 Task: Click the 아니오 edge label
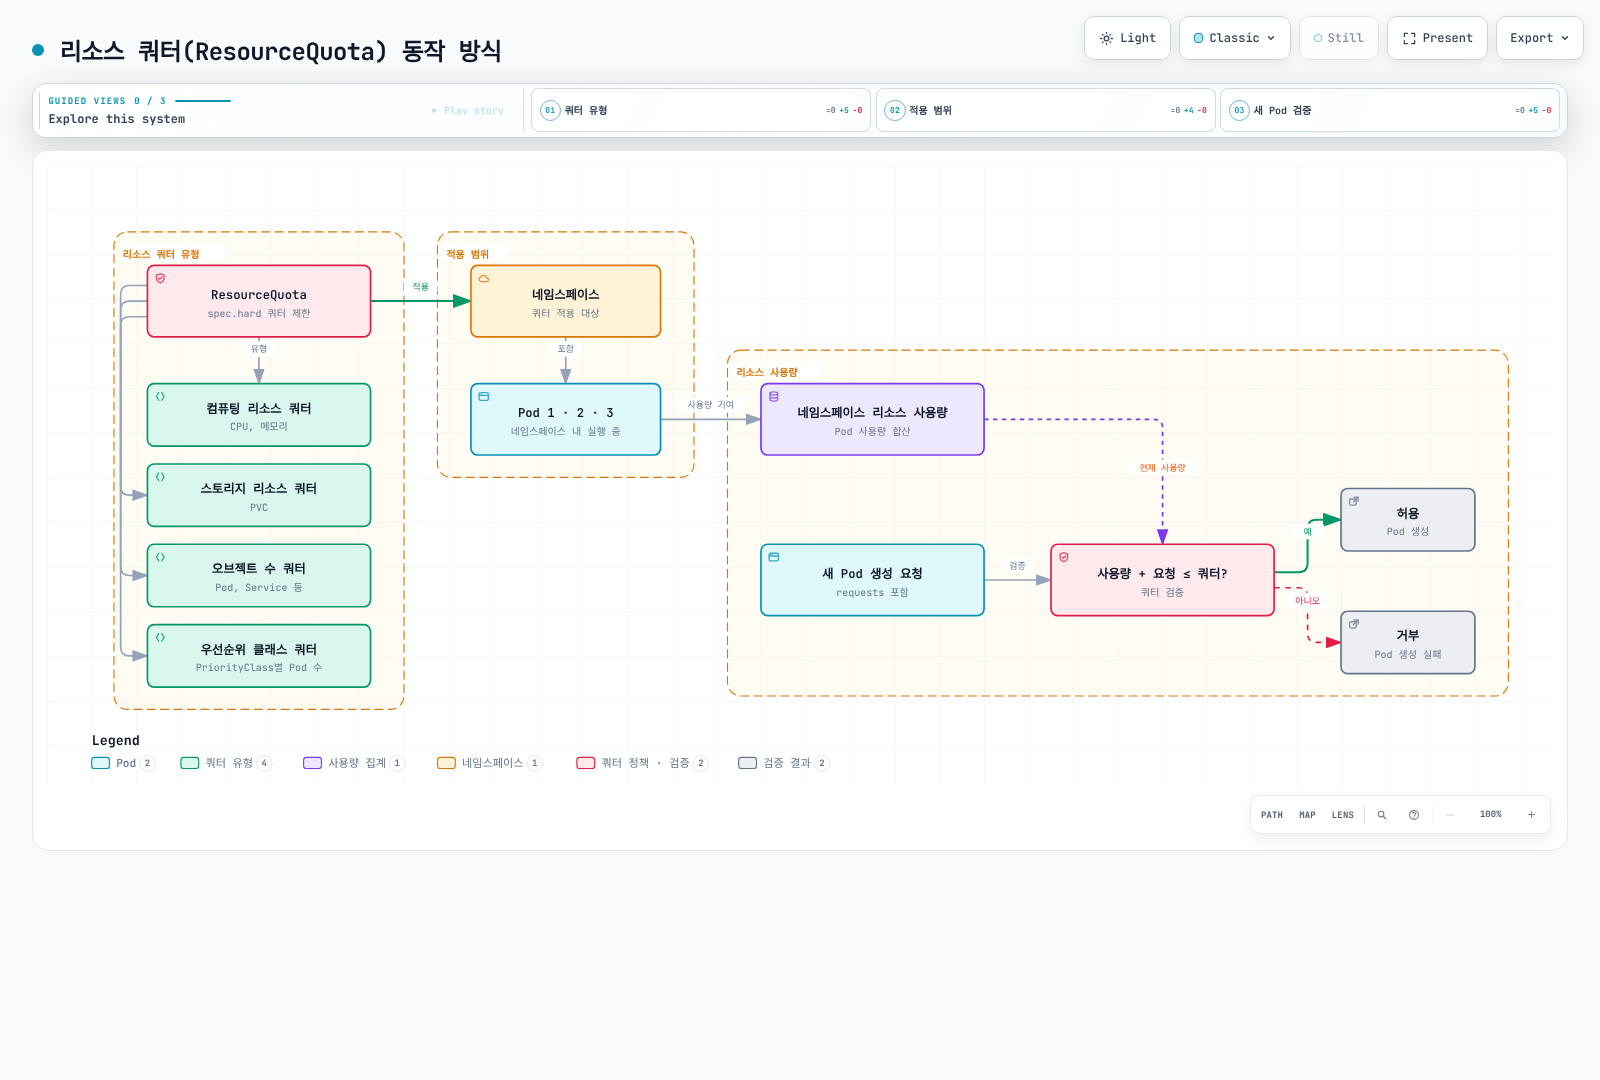point(1308,601)
